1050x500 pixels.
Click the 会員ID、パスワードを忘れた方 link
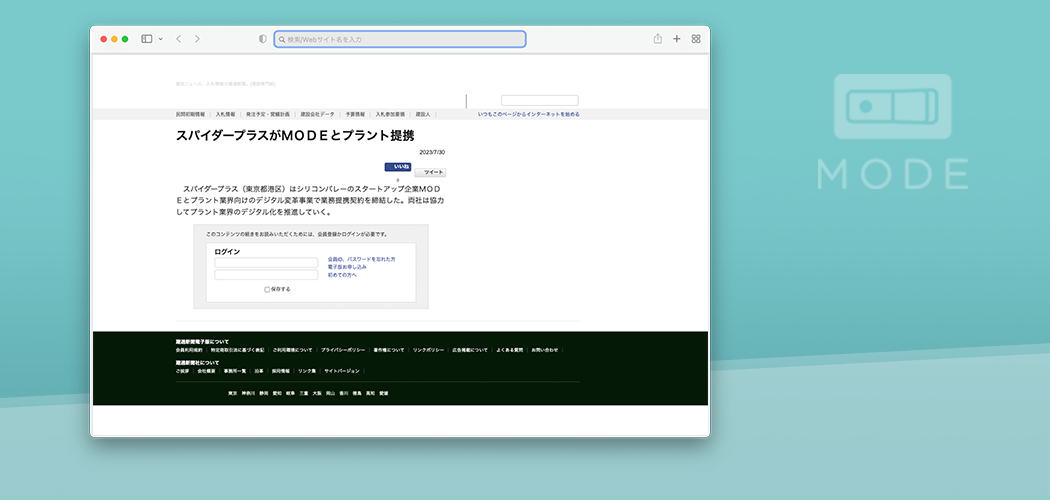pyautogui.click(x=361, y=259)
